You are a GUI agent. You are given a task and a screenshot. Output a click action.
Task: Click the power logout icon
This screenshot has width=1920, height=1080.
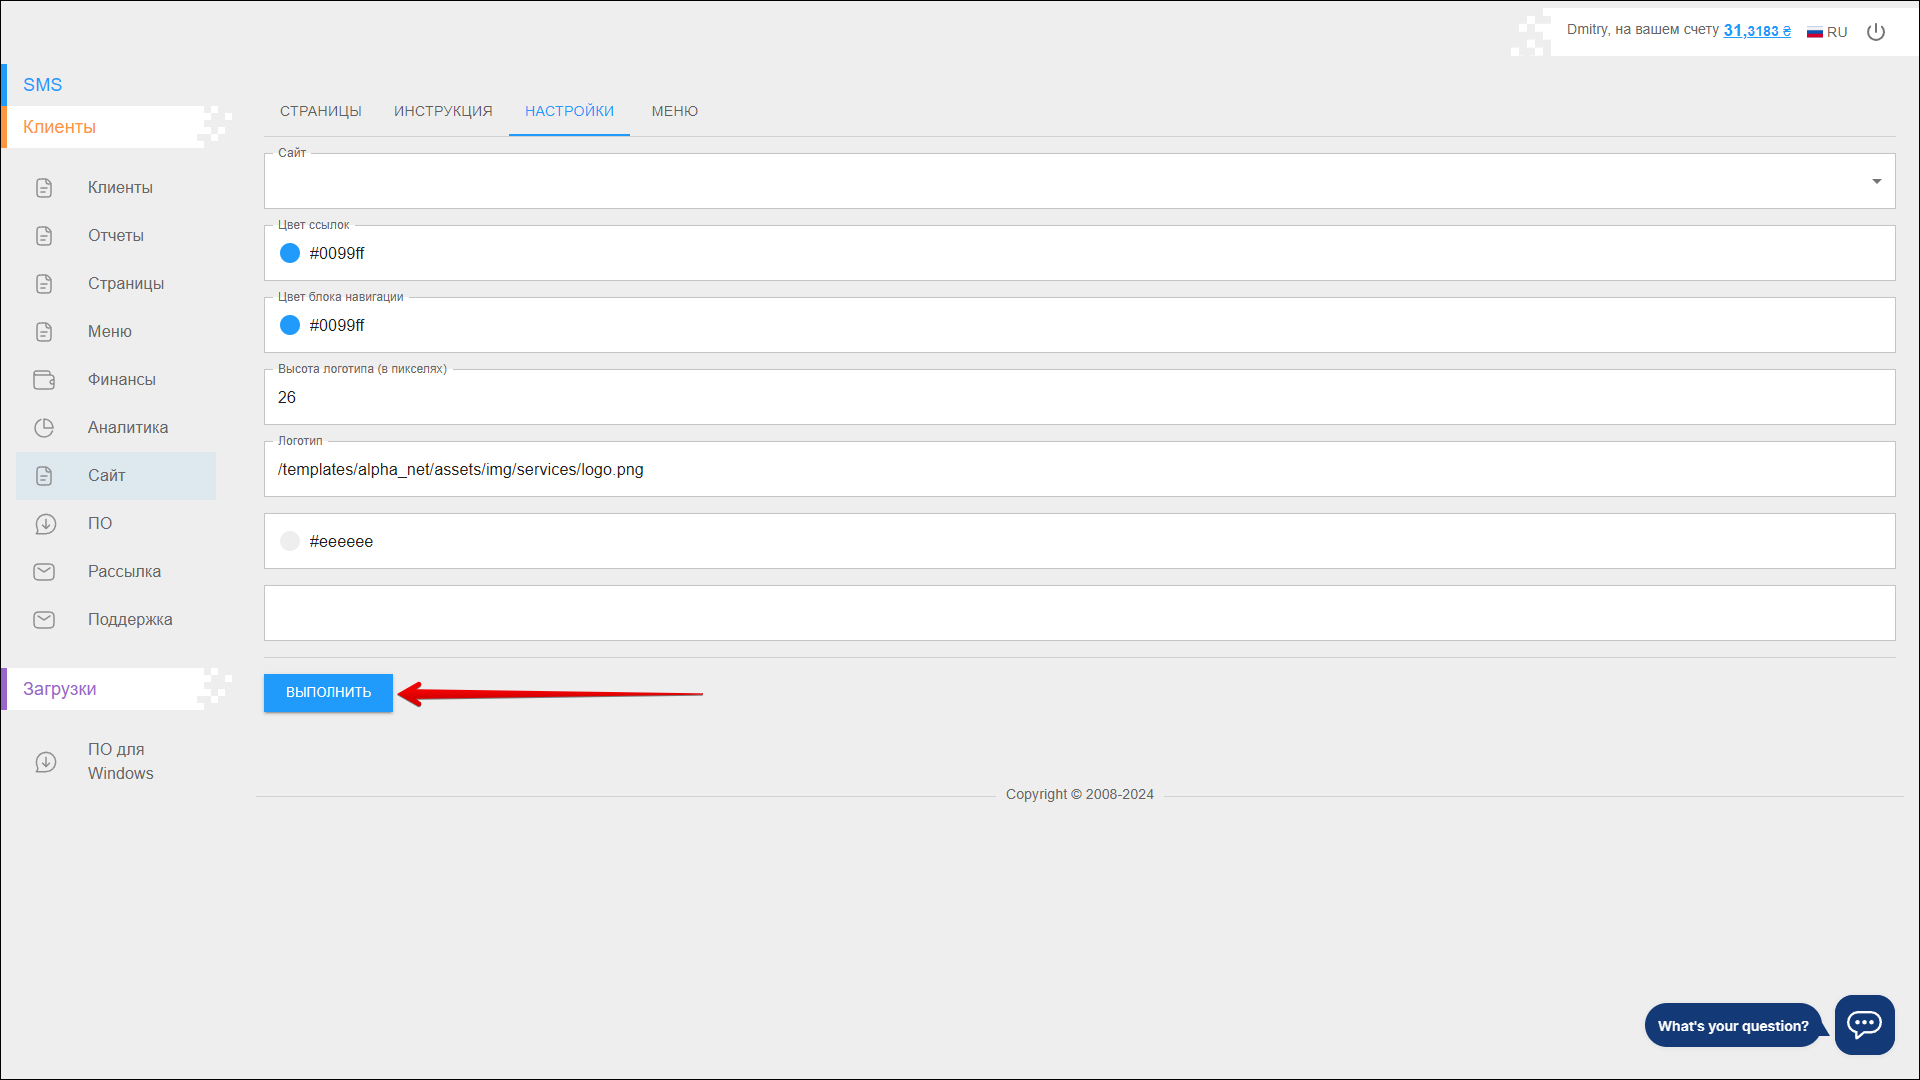[x=1876, y=32]
